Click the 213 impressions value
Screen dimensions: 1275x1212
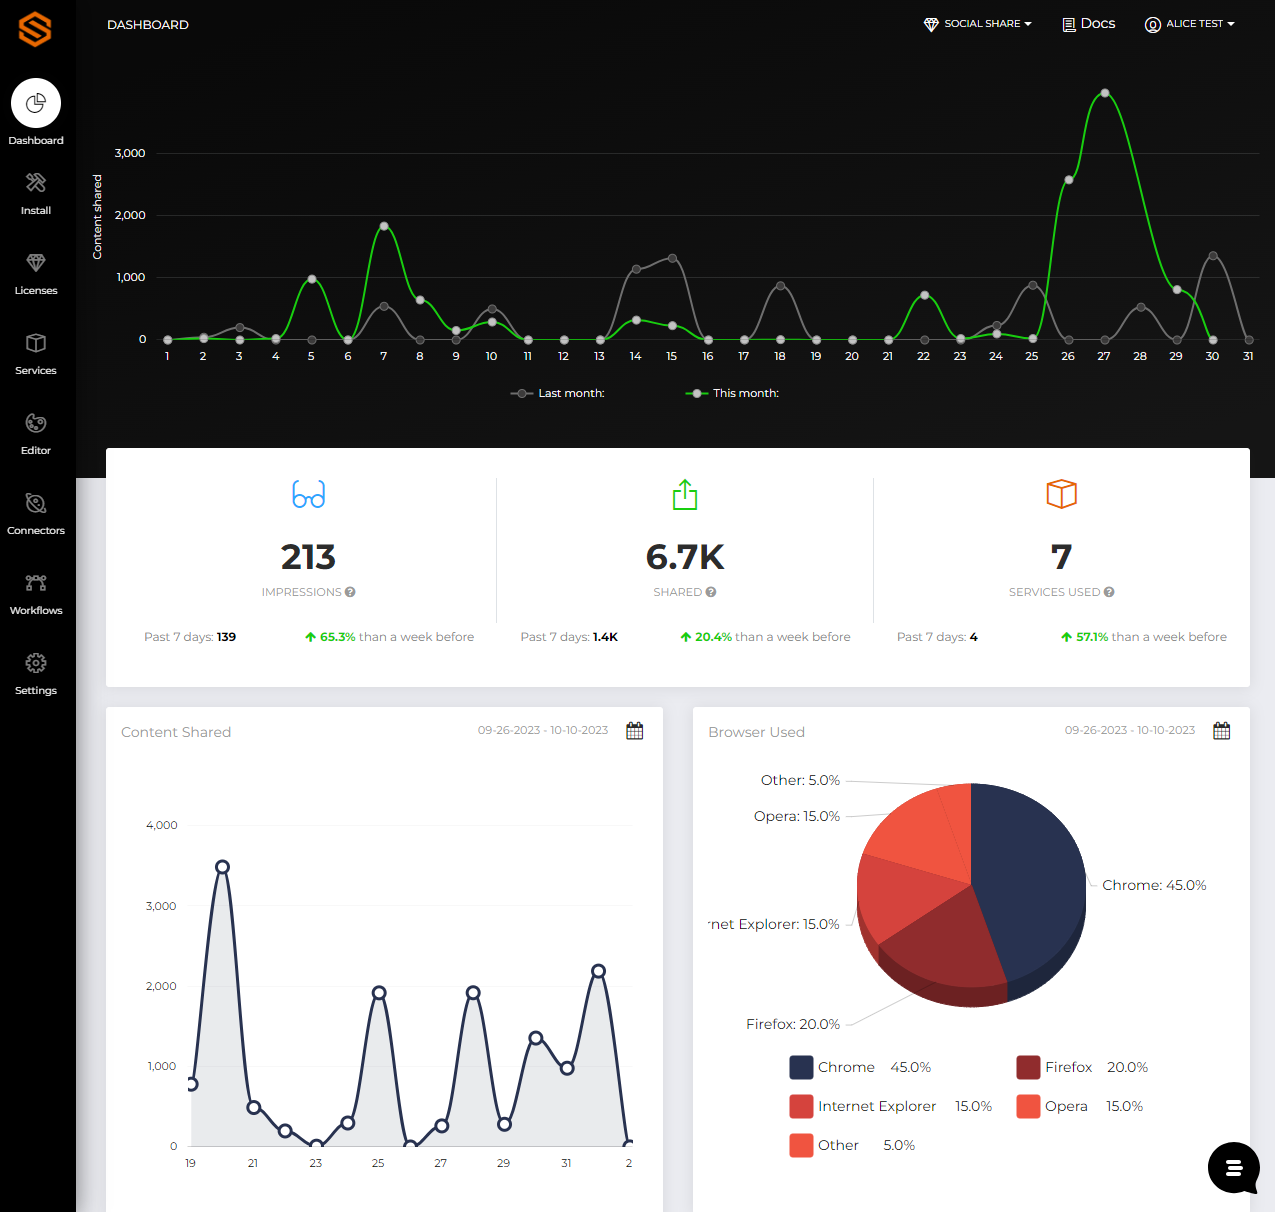308,557
